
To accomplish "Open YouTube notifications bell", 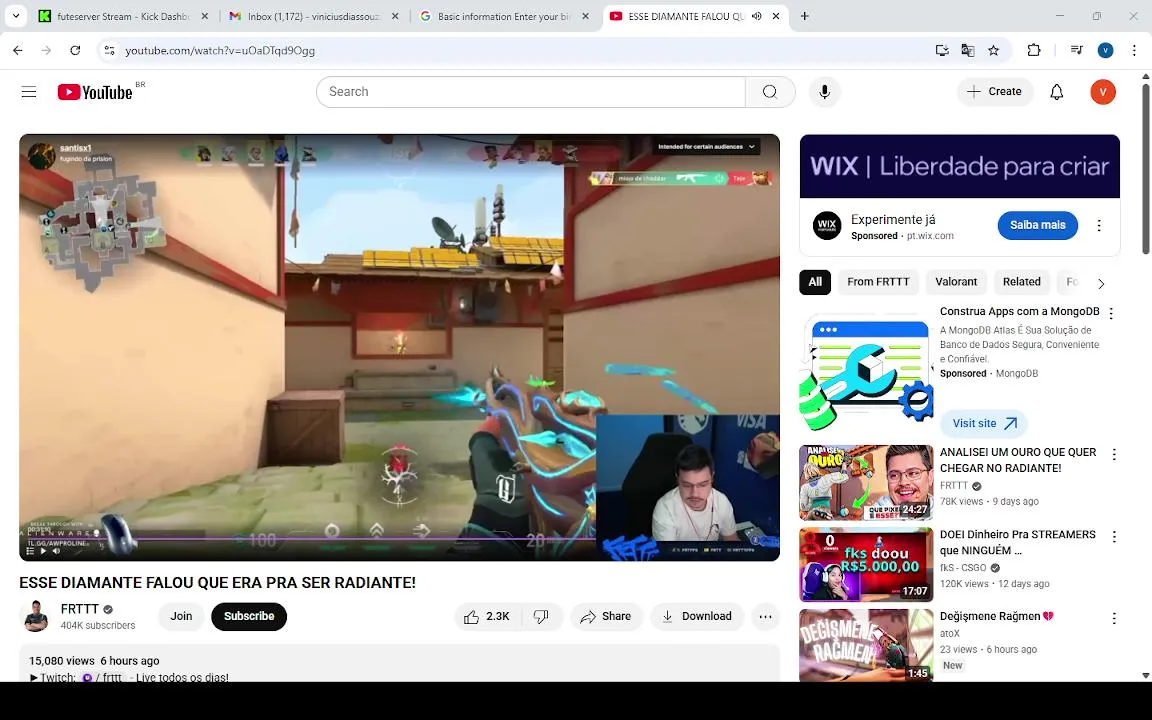I will point(1056,92).
